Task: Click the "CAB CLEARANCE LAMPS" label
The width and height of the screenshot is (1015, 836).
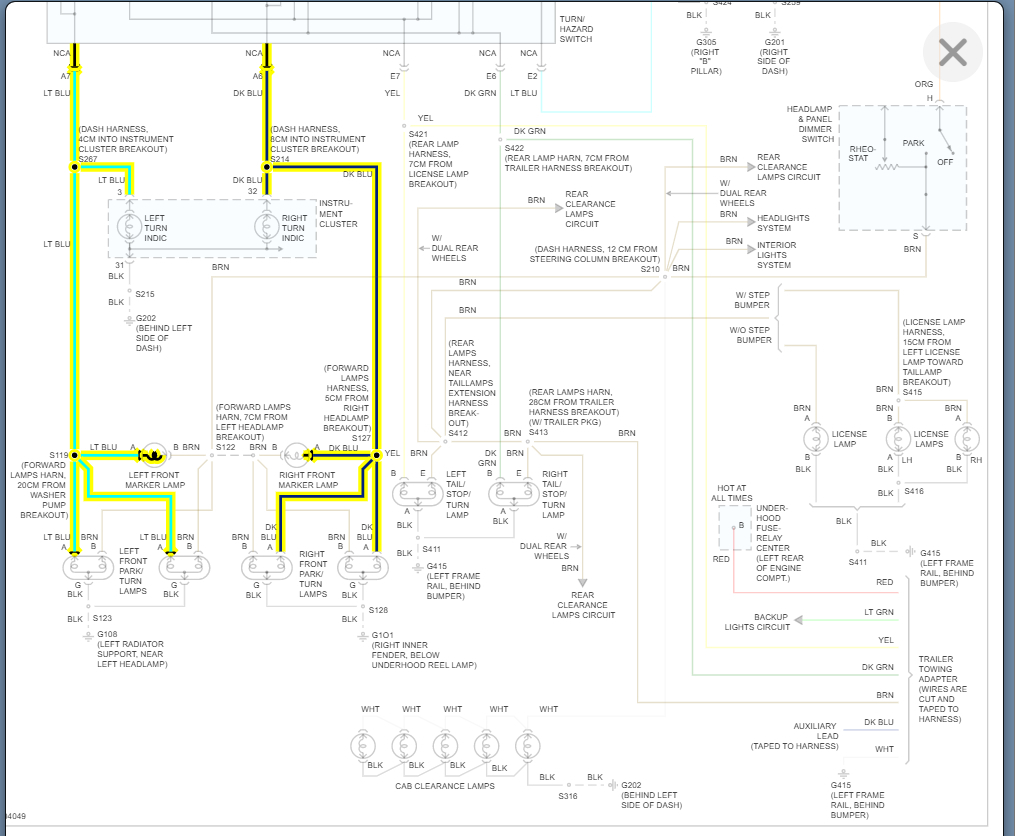Action: tap(445, 786)
